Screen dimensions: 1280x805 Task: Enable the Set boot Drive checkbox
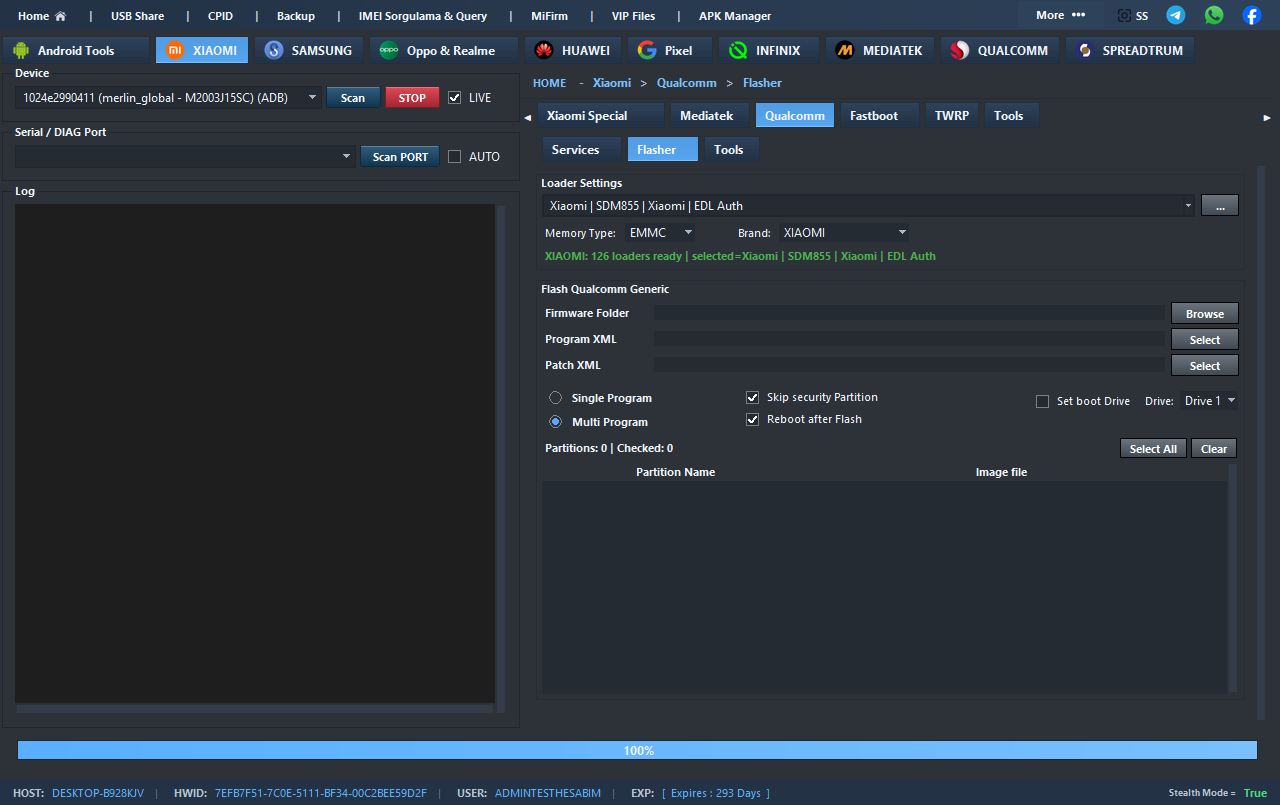coord(1043,401)
